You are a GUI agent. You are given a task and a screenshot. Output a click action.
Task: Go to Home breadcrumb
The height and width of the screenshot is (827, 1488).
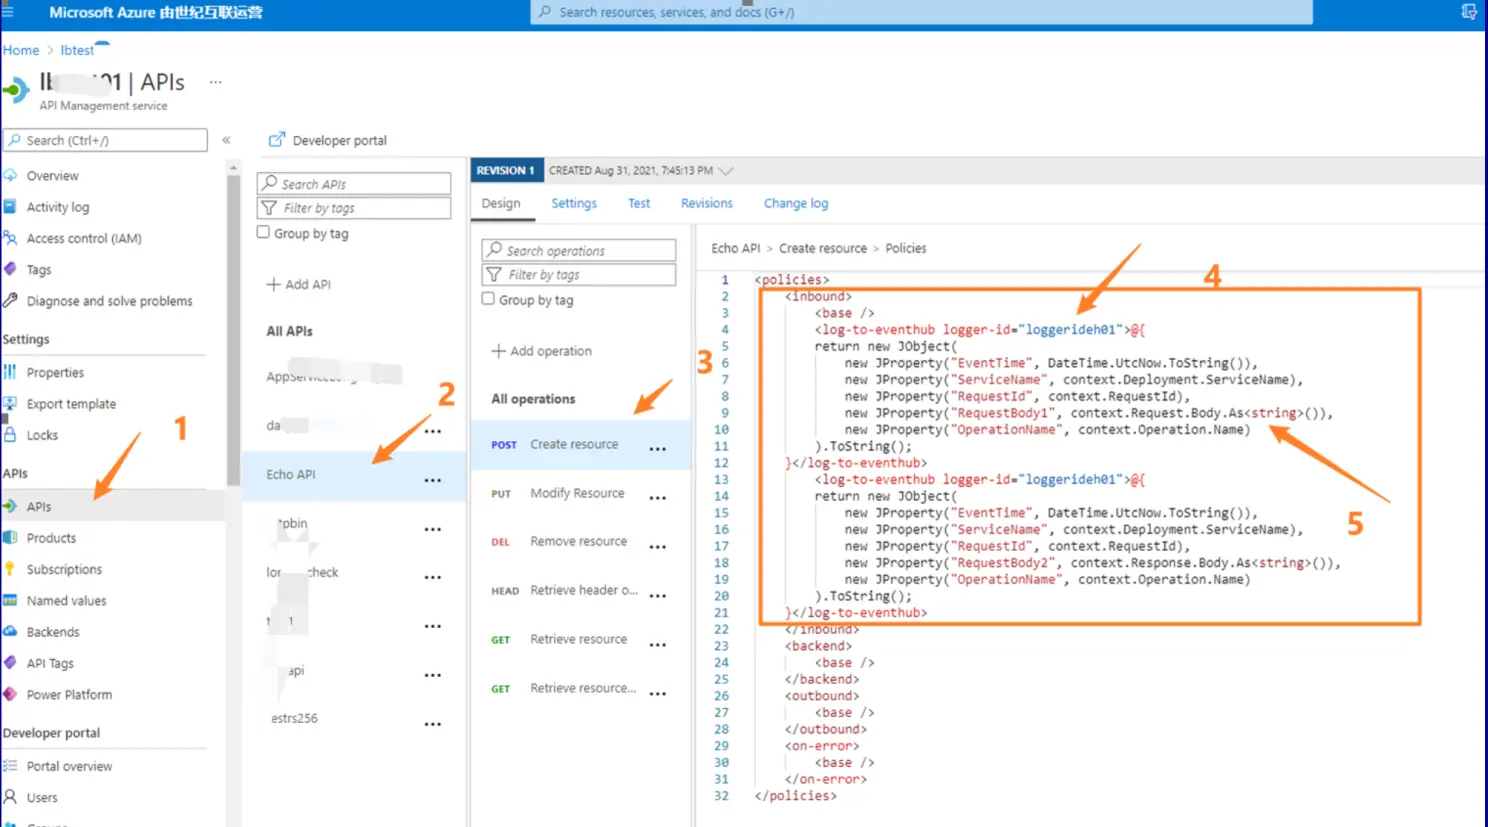tap(21, 50)
